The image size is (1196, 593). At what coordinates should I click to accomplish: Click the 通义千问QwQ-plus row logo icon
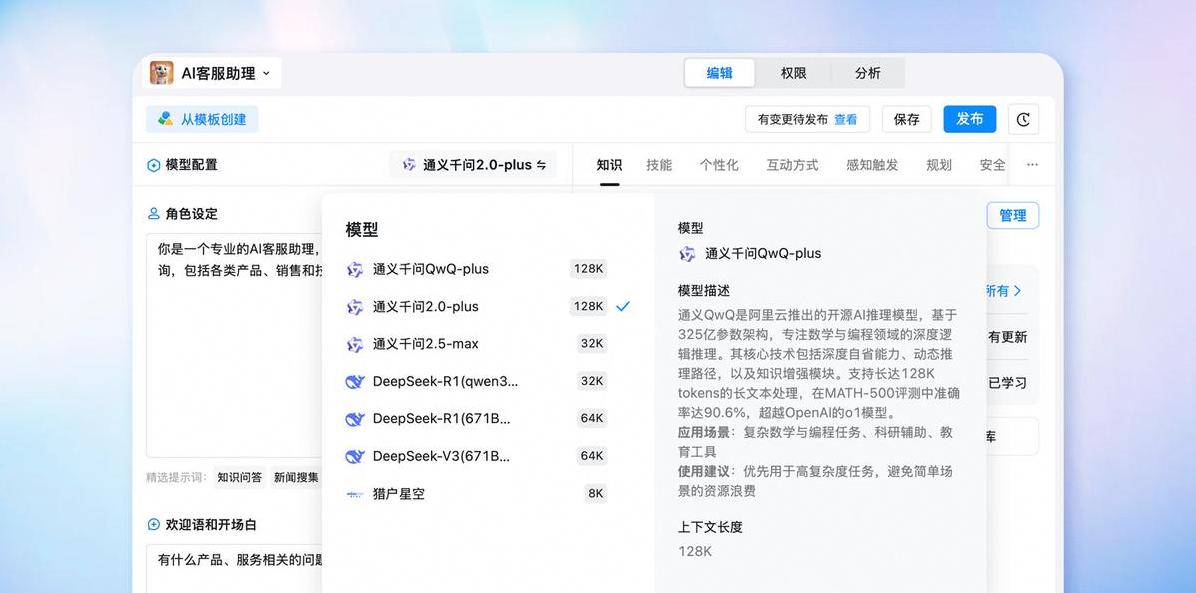355,269
